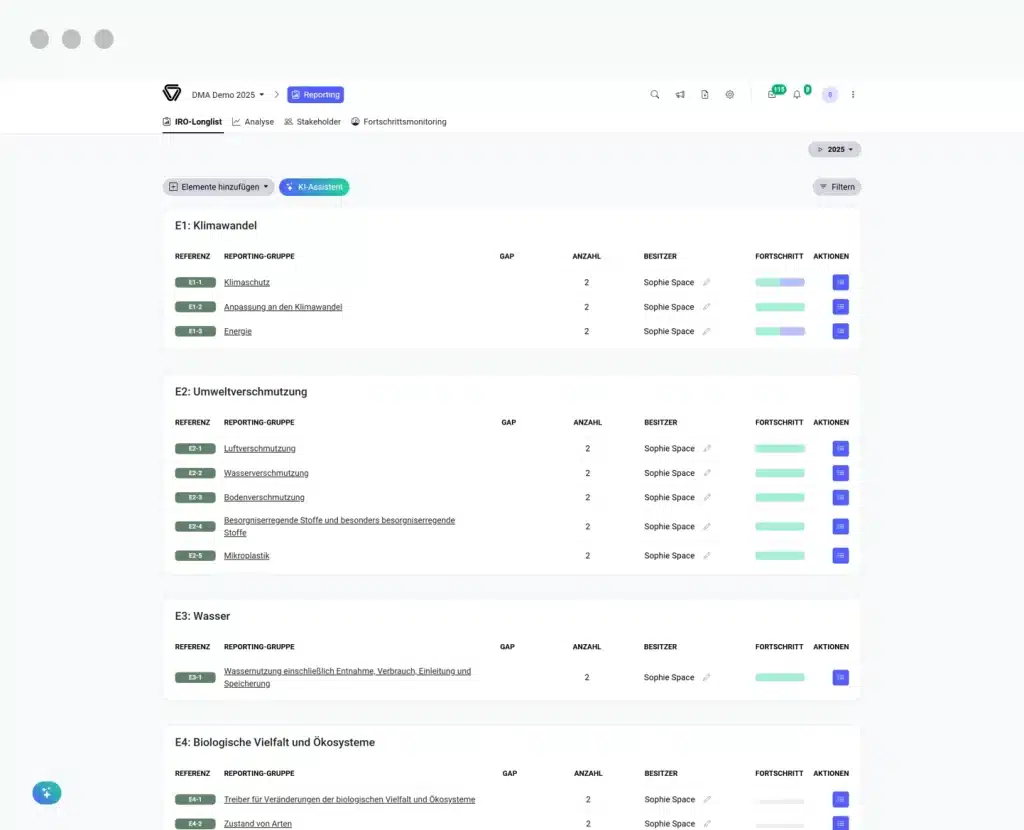Edit owner pencil for Mikroplastik row
Viewport: 1024px width, 830px height.
pos(707,556)
